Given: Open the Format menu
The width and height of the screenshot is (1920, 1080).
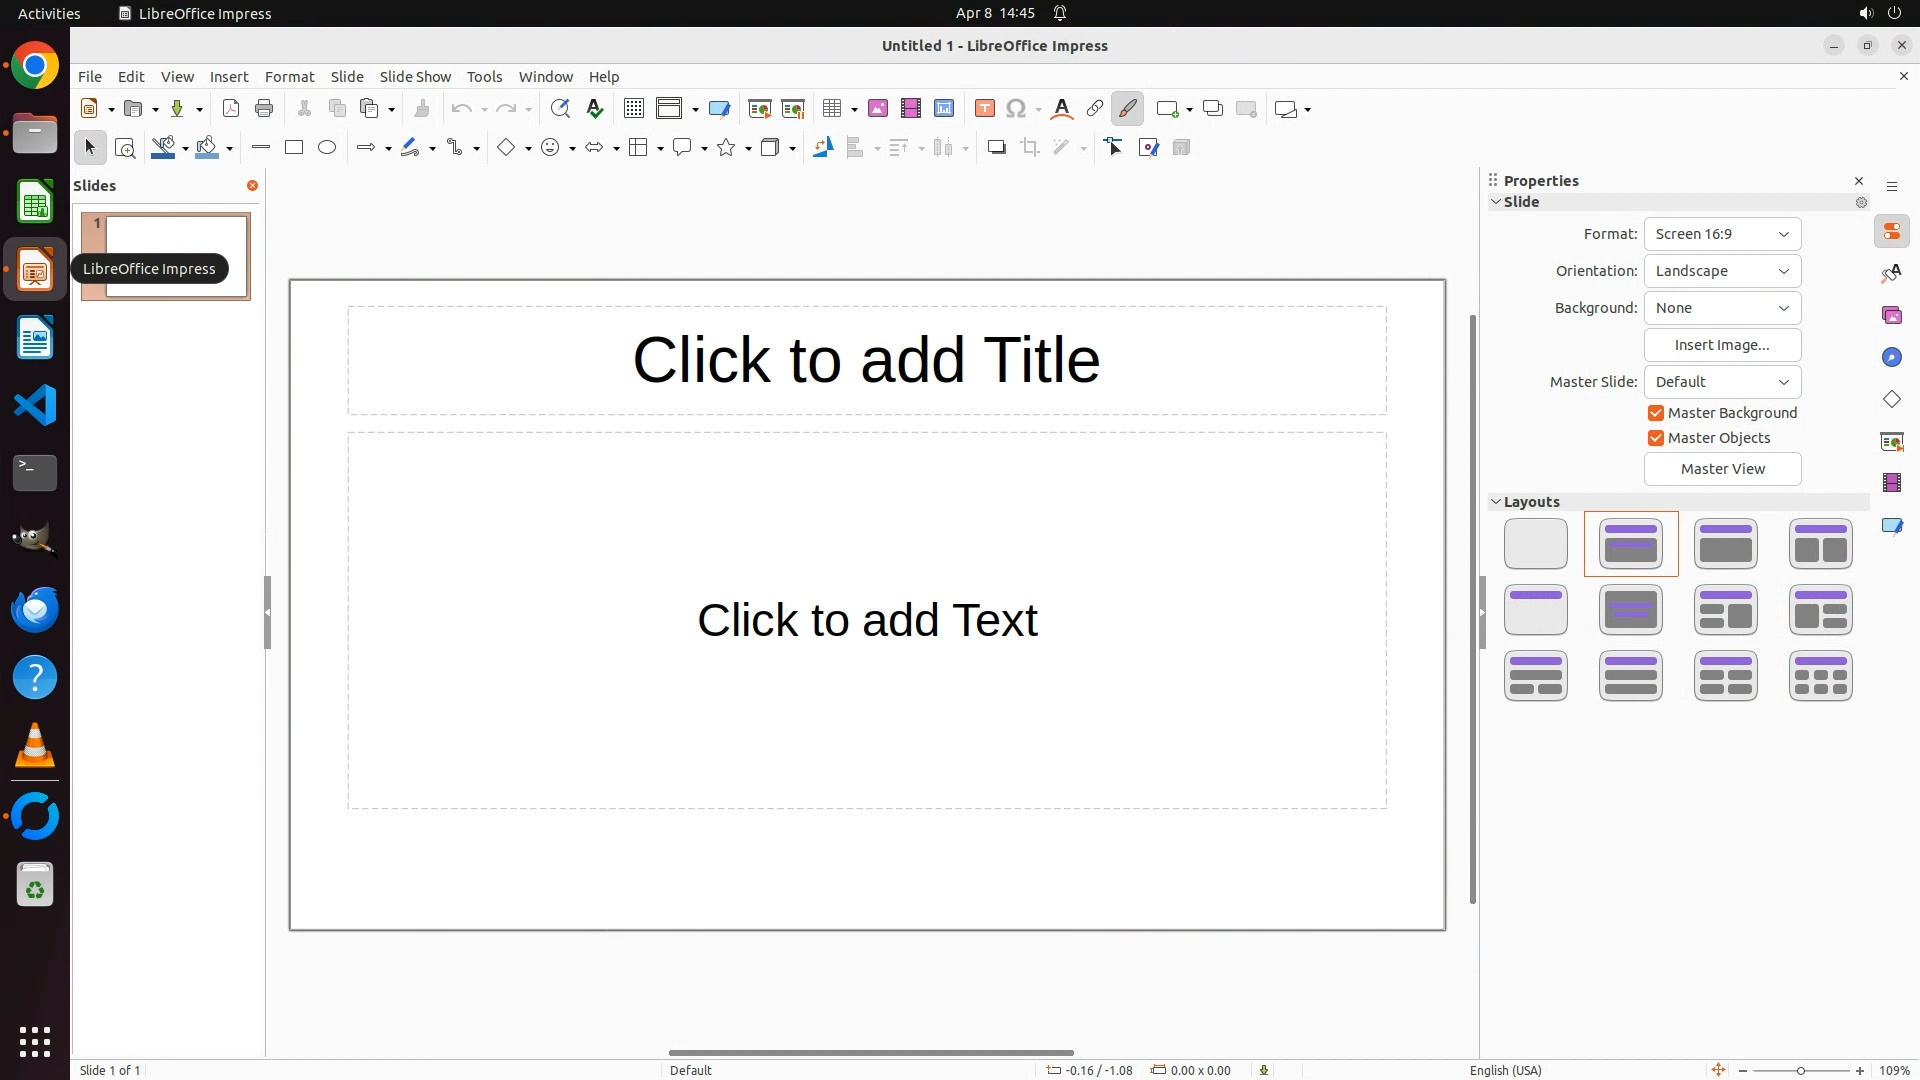Looking at the screenshot, I should click(x=289, y=77).
